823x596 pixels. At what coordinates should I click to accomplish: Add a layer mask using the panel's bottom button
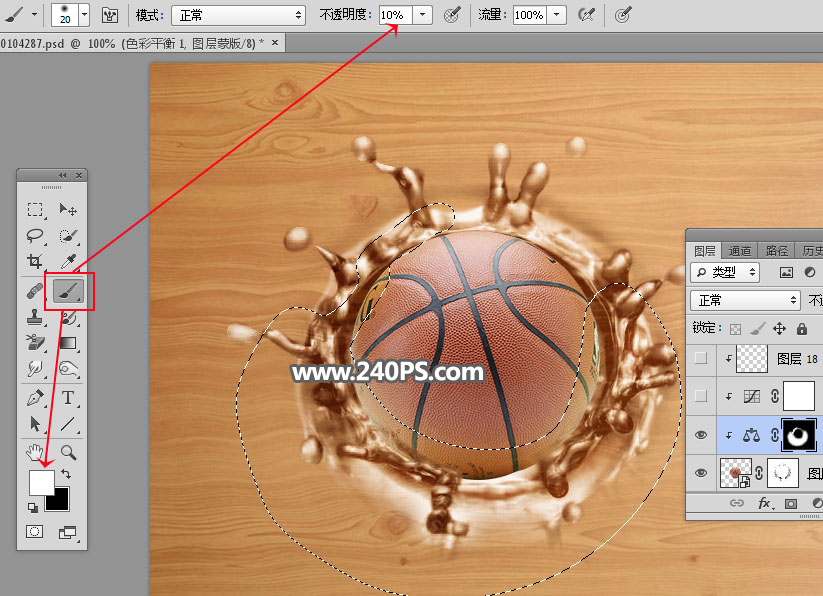790,504
